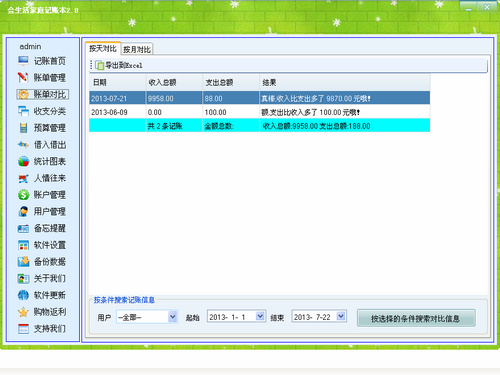Viewport: 500px width, 375px height.
Task: Open 用户管理 menu label
Action: (x=50, y=212)
